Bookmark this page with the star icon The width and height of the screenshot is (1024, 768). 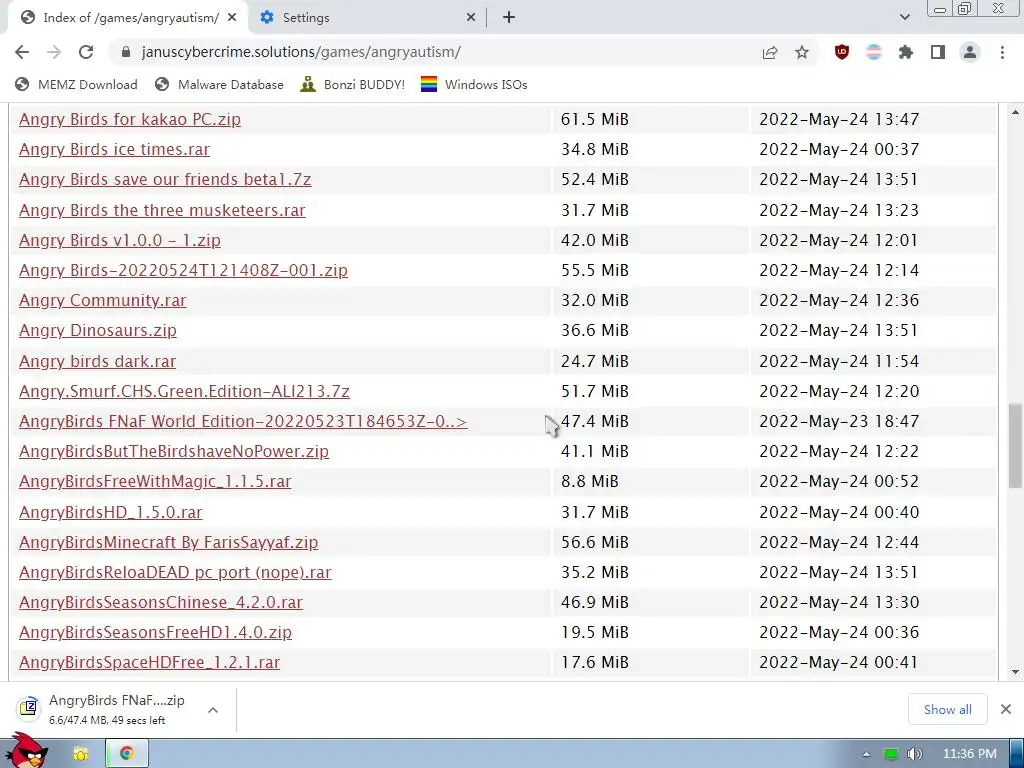[802, 52]
